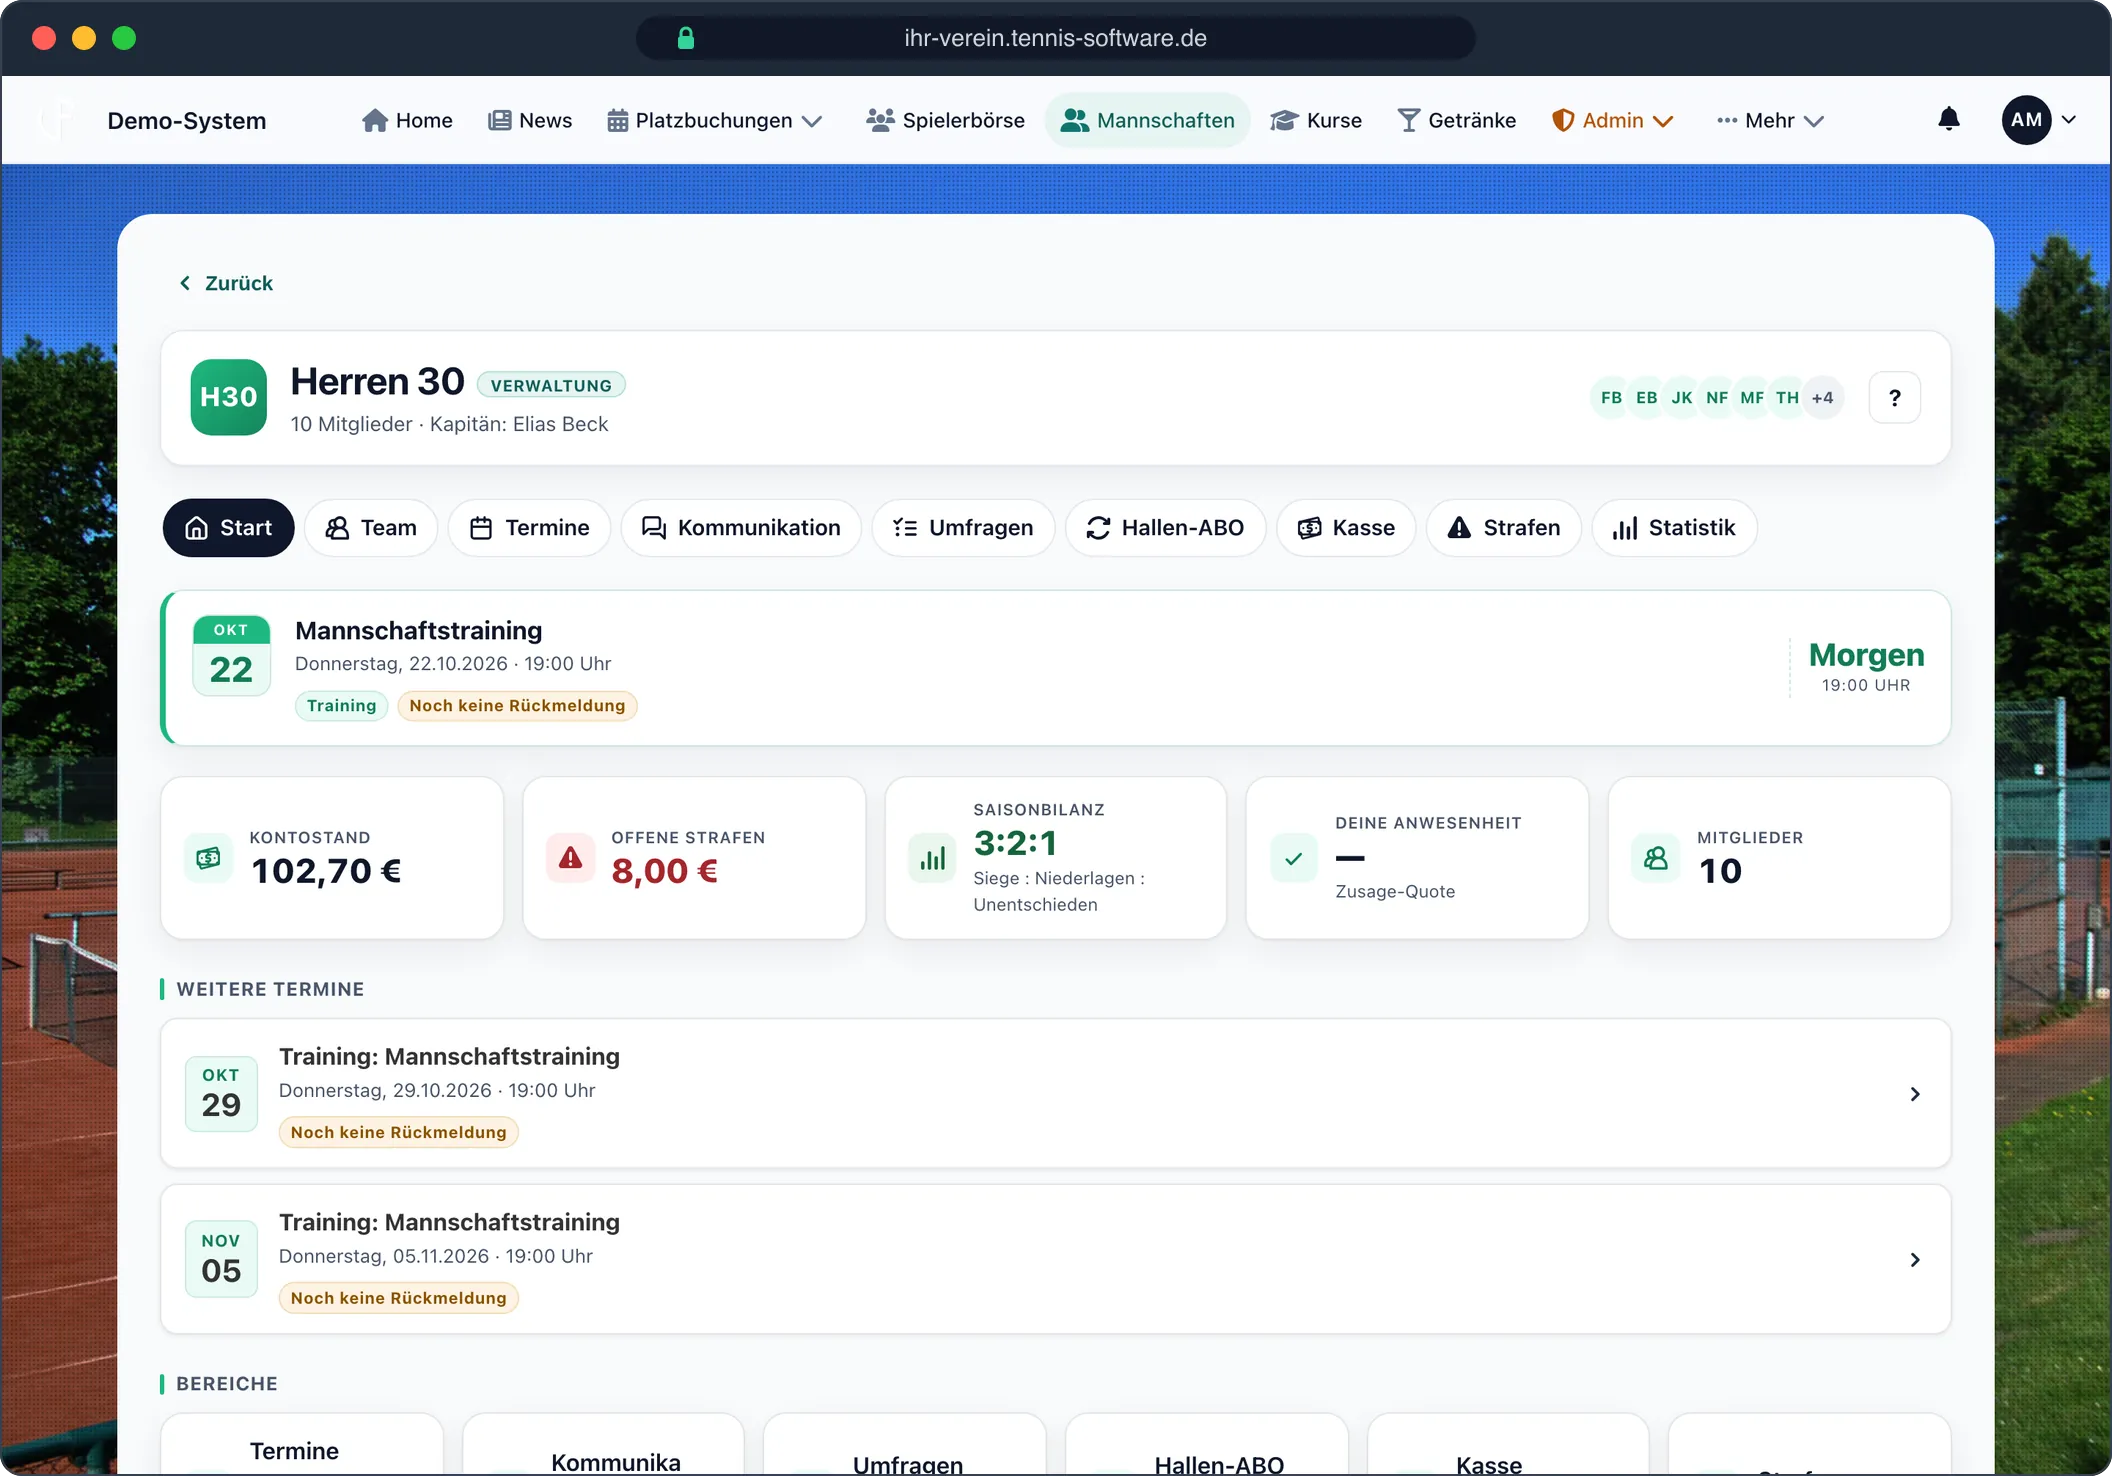Open the Kasse tab
Image resolution: width=2112 pixels, height=1476 pixels.
[1346, 528]
